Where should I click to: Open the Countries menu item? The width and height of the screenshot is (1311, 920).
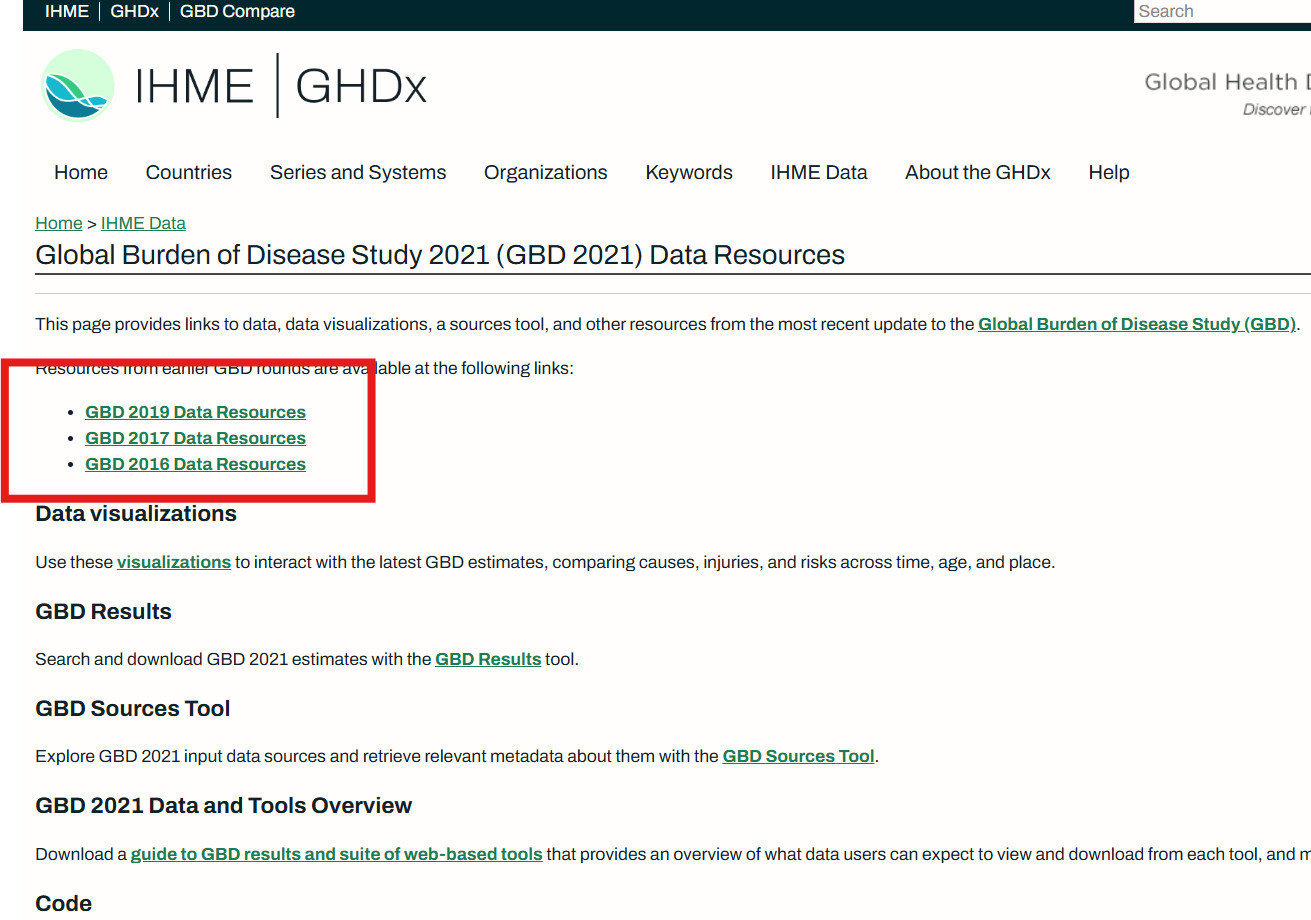[x=189, y=172]
